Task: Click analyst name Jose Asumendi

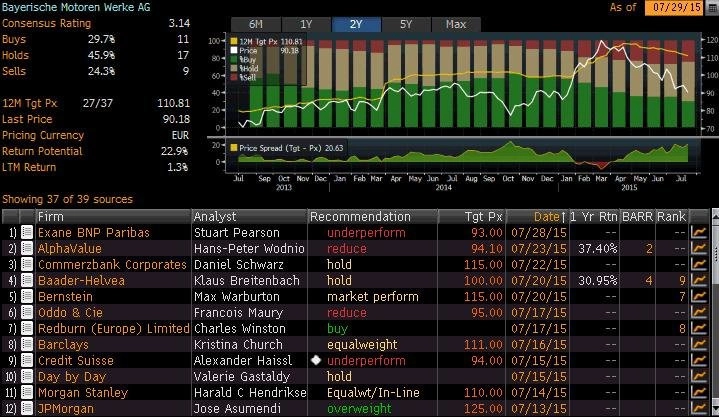Action: click(x=237, y=409)
